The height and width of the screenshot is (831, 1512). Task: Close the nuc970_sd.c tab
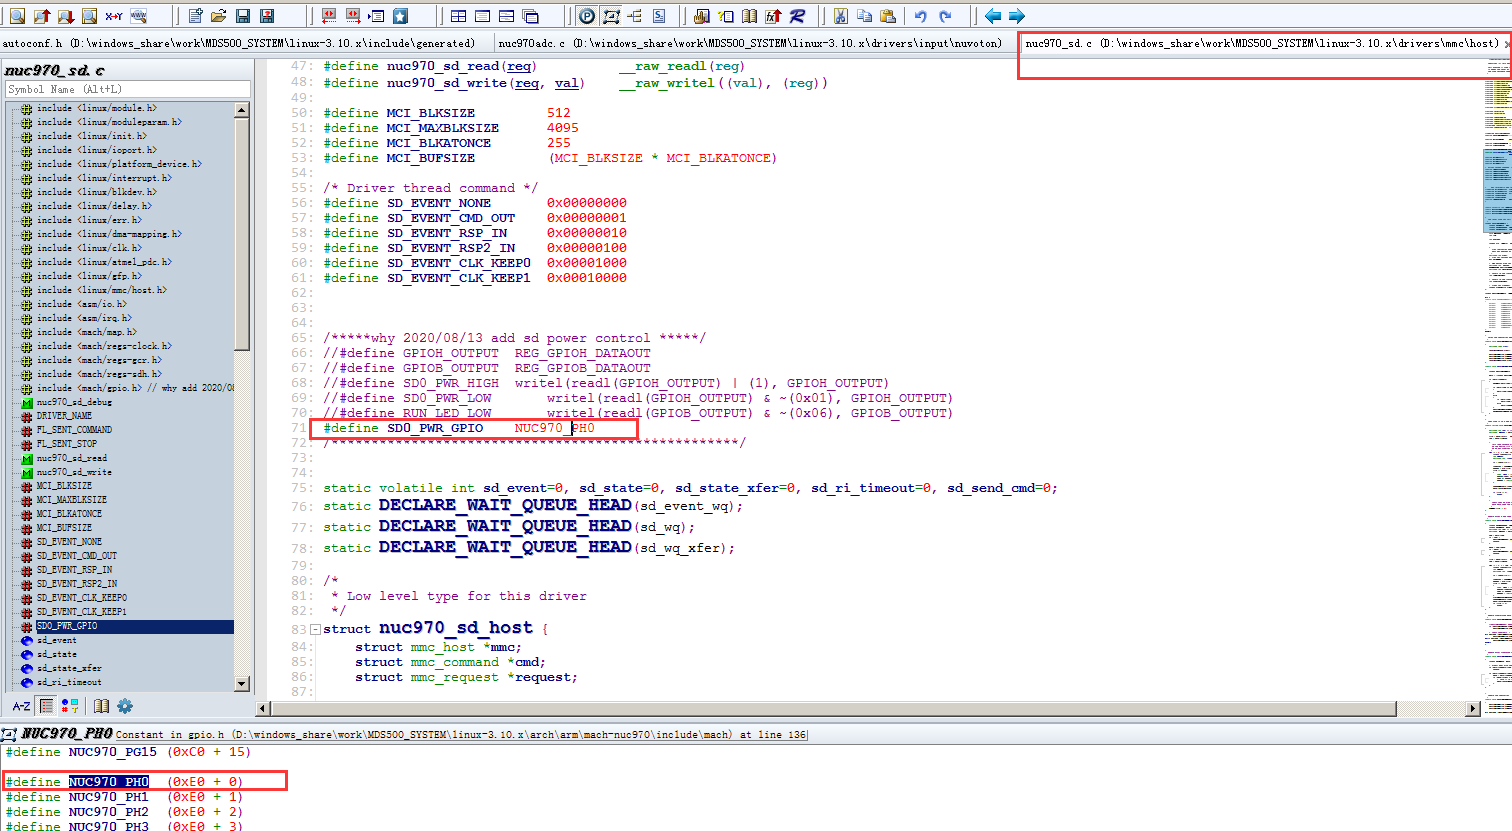coord(1507,43)
